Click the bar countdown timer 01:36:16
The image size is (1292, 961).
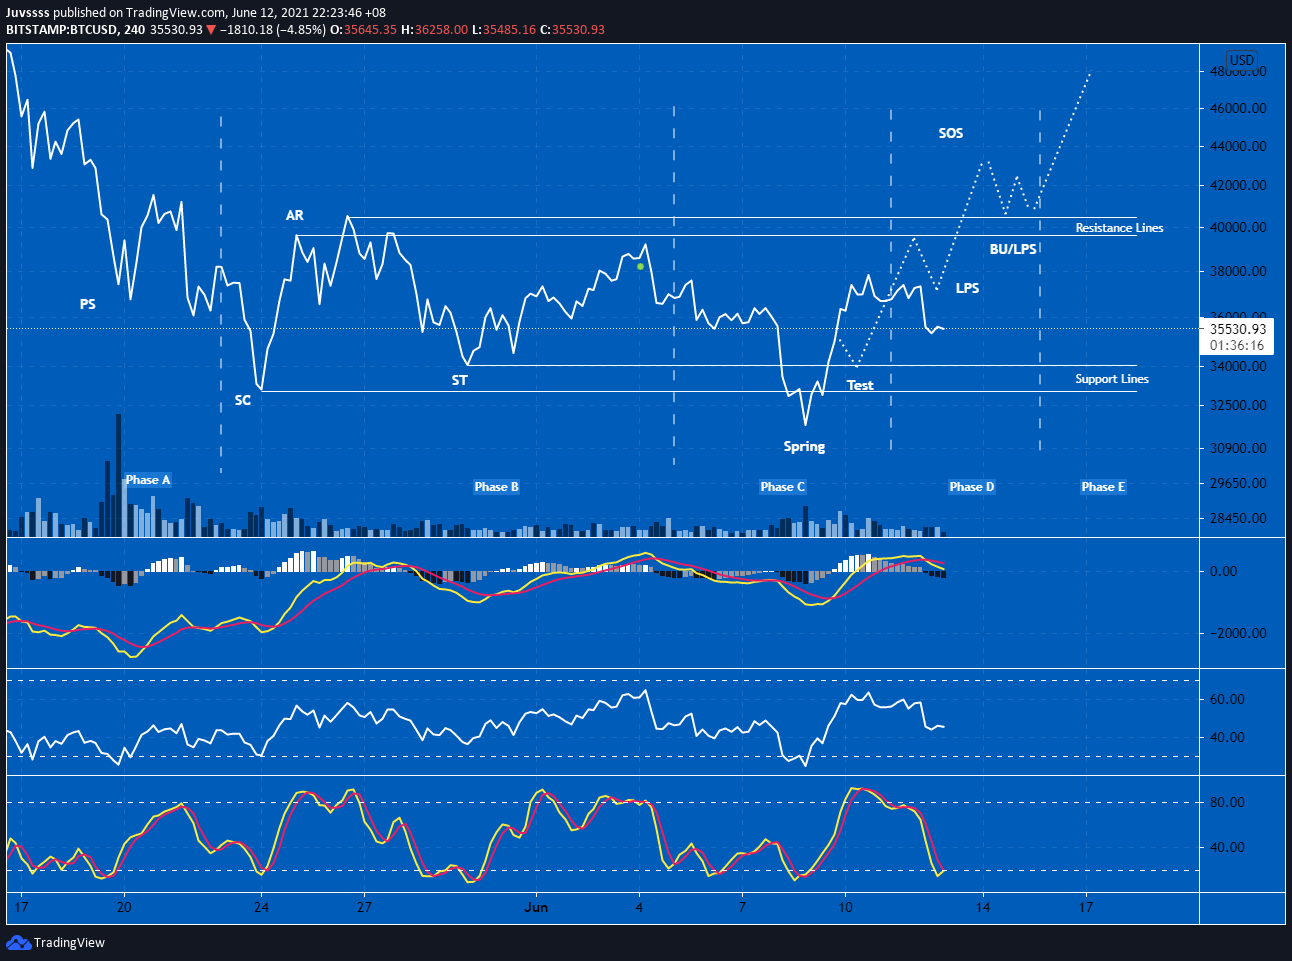[1238, 345]
